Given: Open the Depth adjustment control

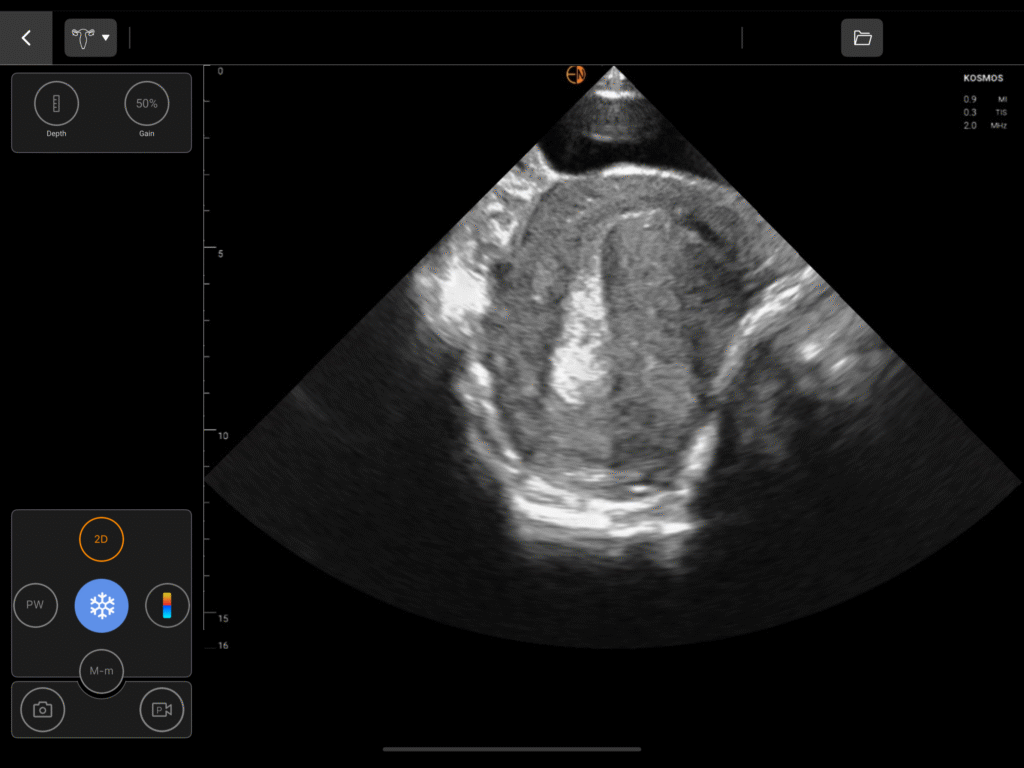Looking at the screenshot, I should [x=56, y=103].
